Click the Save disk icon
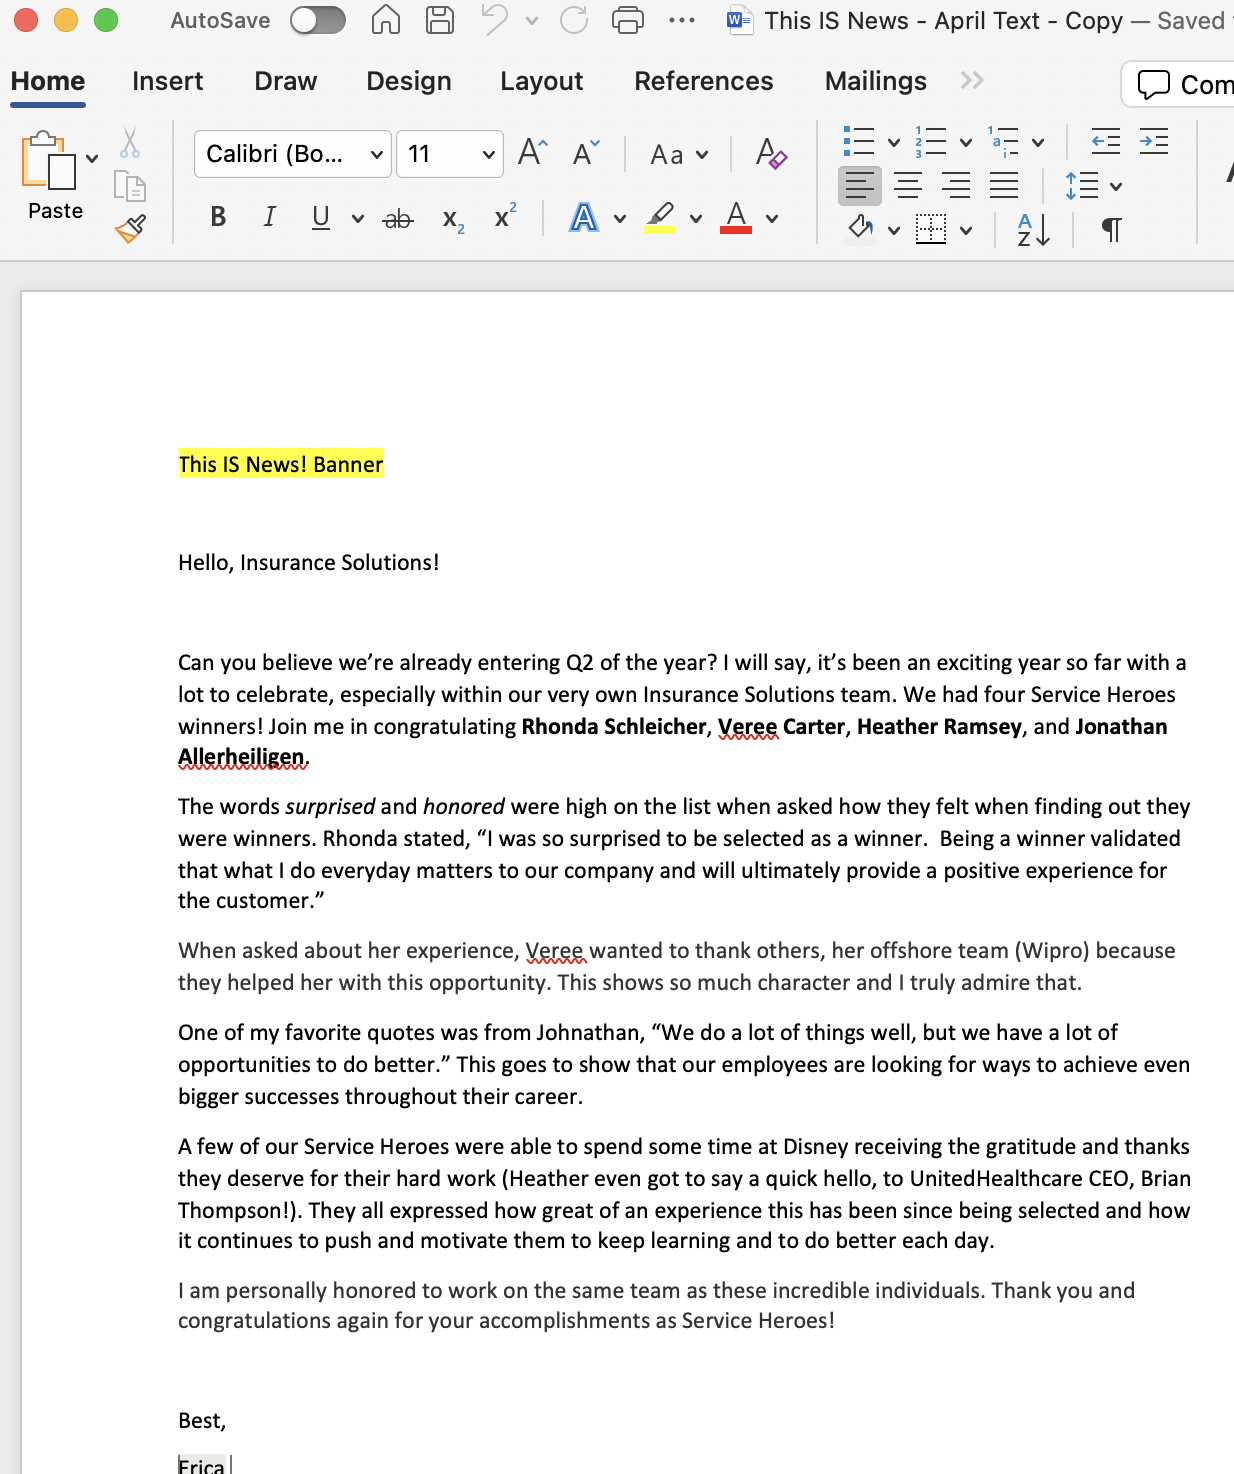The image size is (1234, 1474). coord(439,20)
